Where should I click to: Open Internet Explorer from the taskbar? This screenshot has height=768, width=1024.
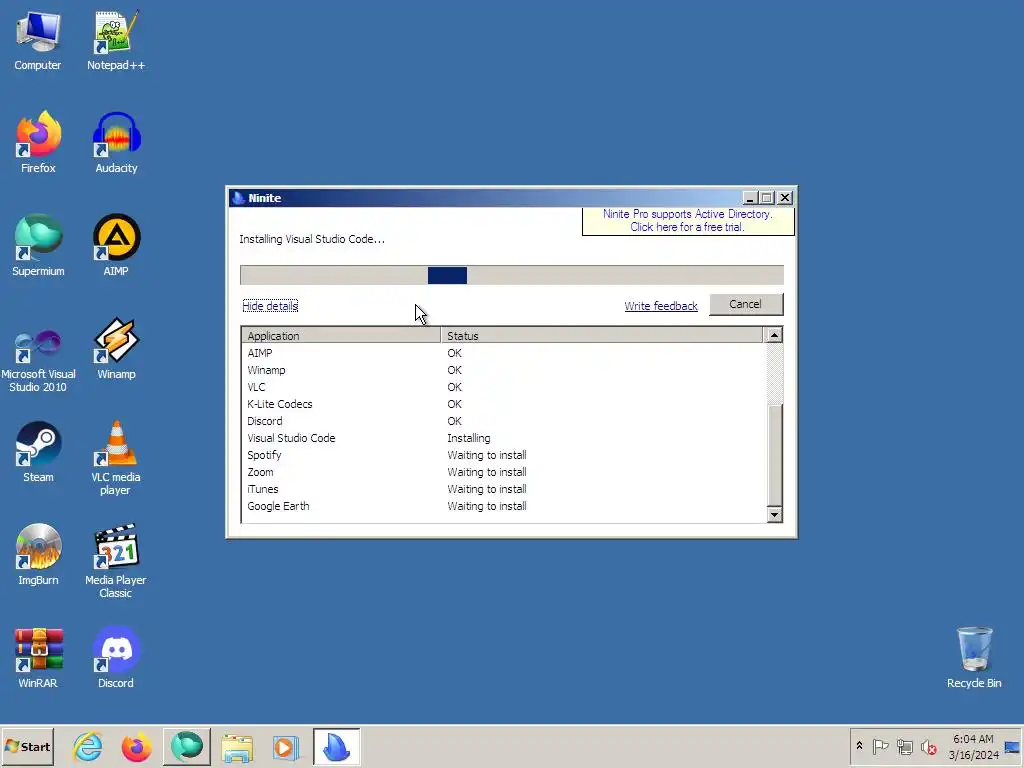[x=88, y=746]
